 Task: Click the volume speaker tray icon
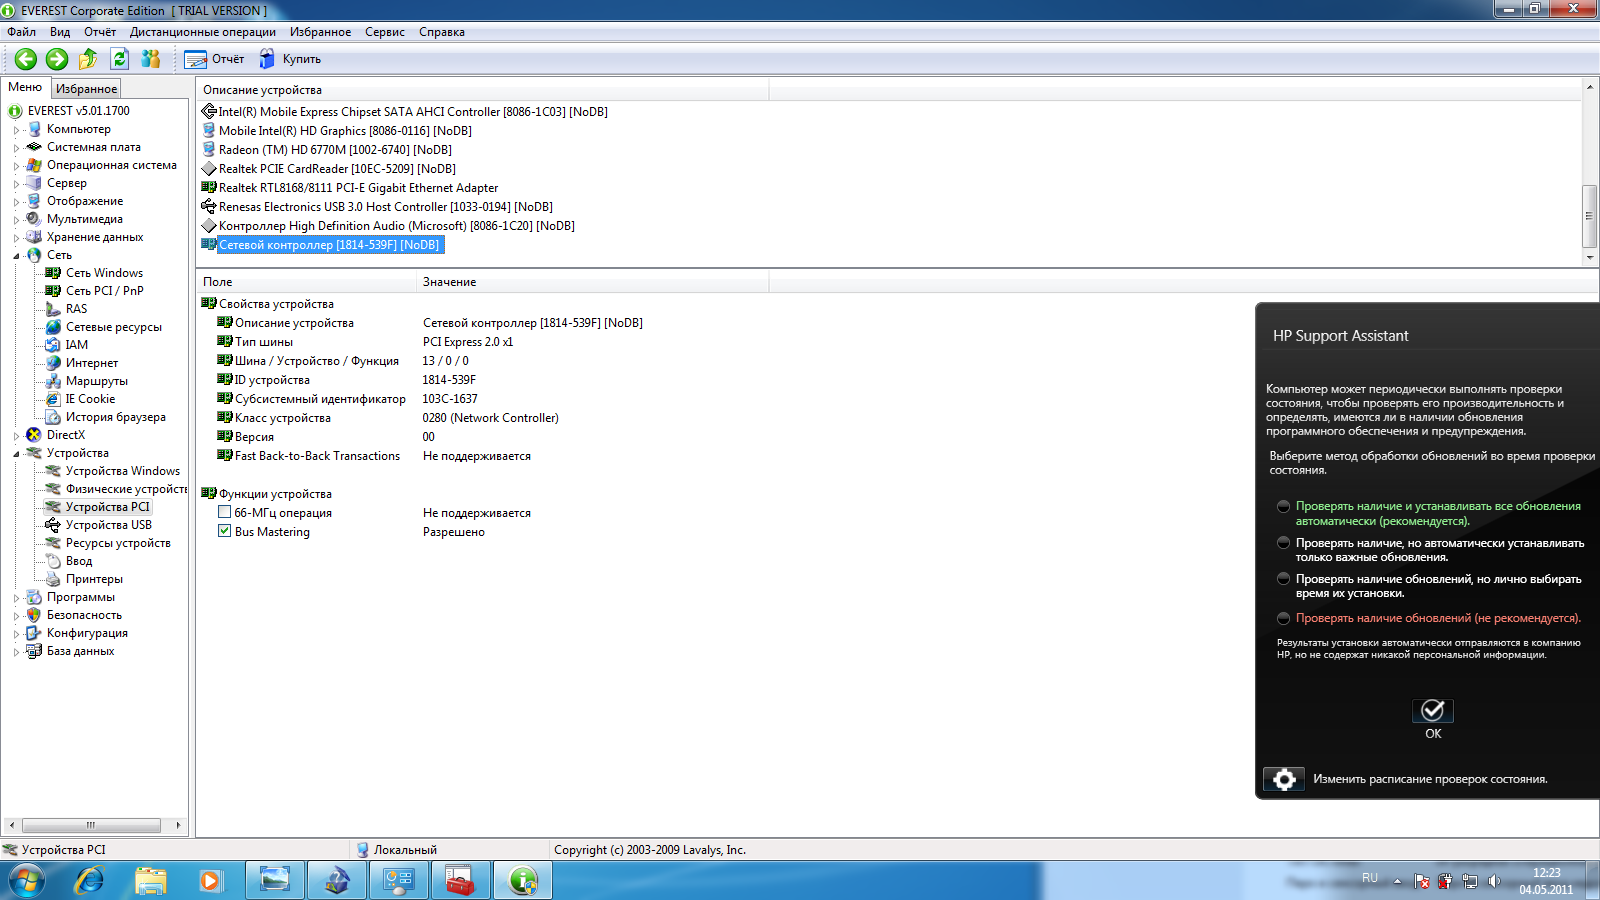pos(1494,881)
